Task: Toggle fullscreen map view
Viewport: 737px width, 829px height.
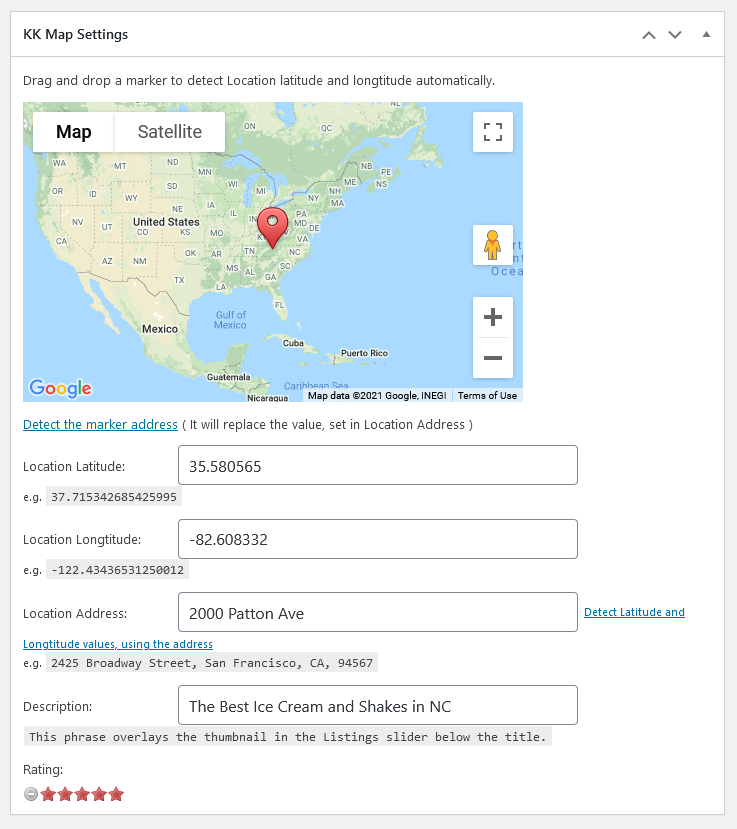Action: [492, 132]
